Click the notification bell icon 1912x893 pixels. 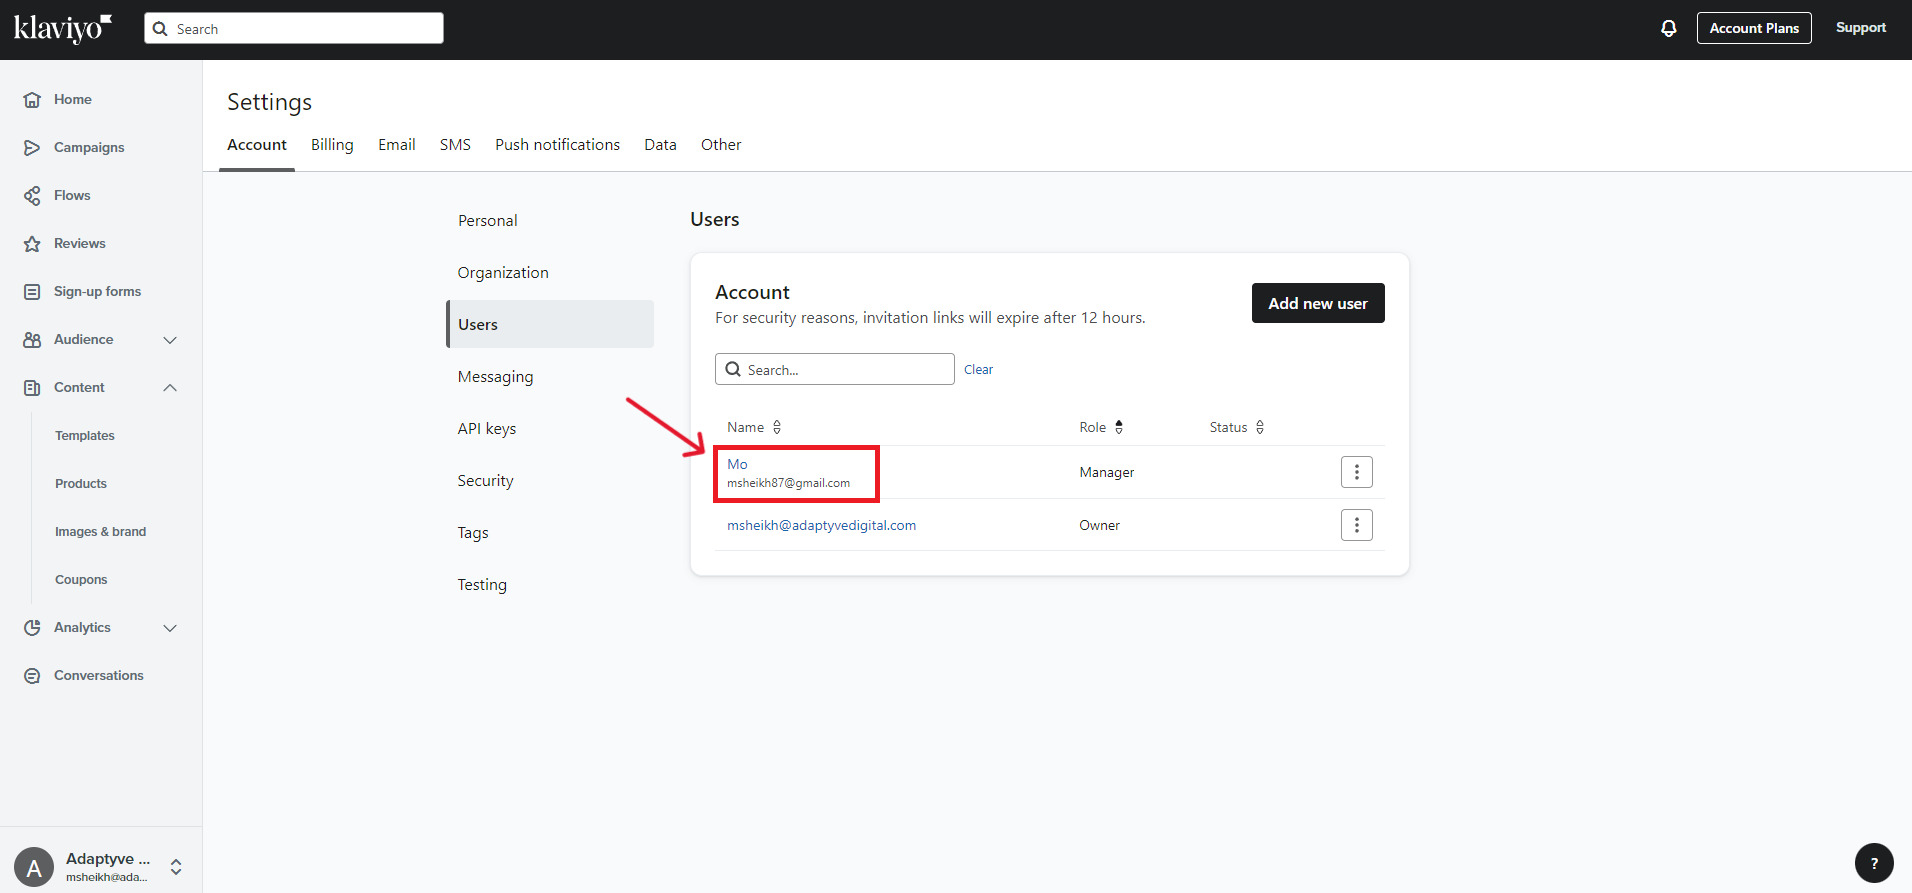(1668, 28)
